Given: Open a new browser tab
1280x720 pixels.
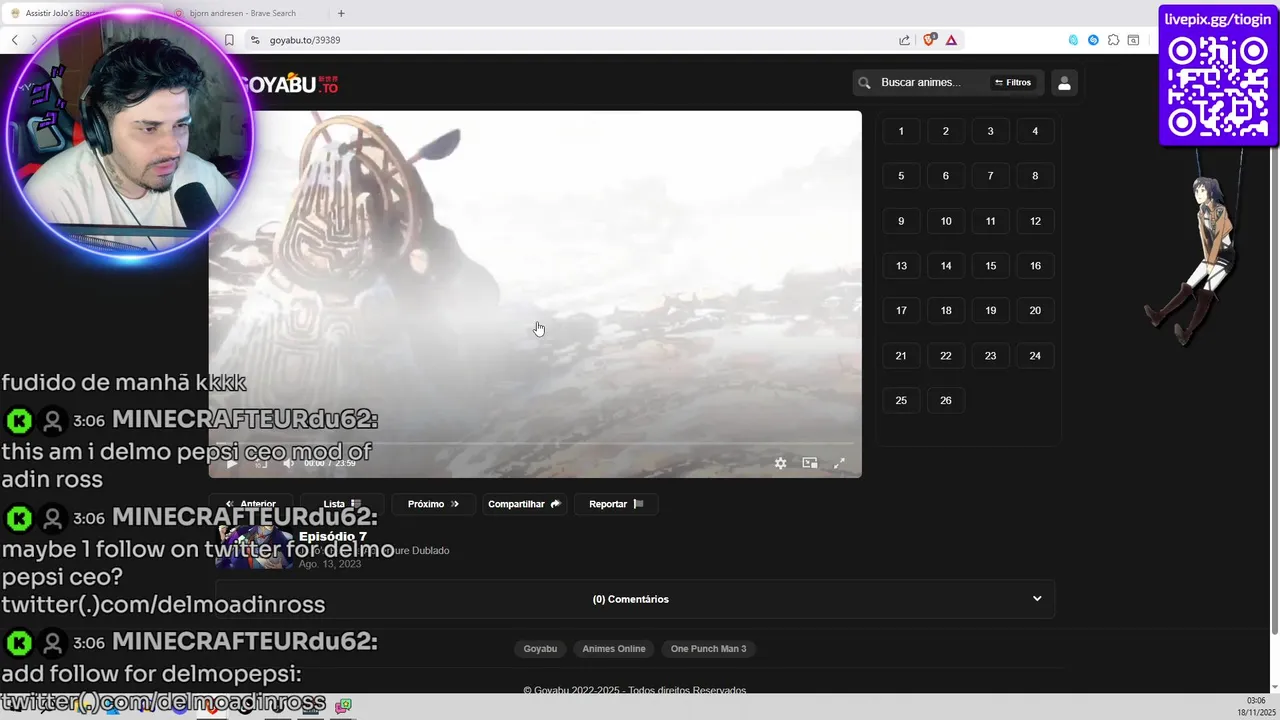Looking at the screenshot, I should (x=341, y=13).
